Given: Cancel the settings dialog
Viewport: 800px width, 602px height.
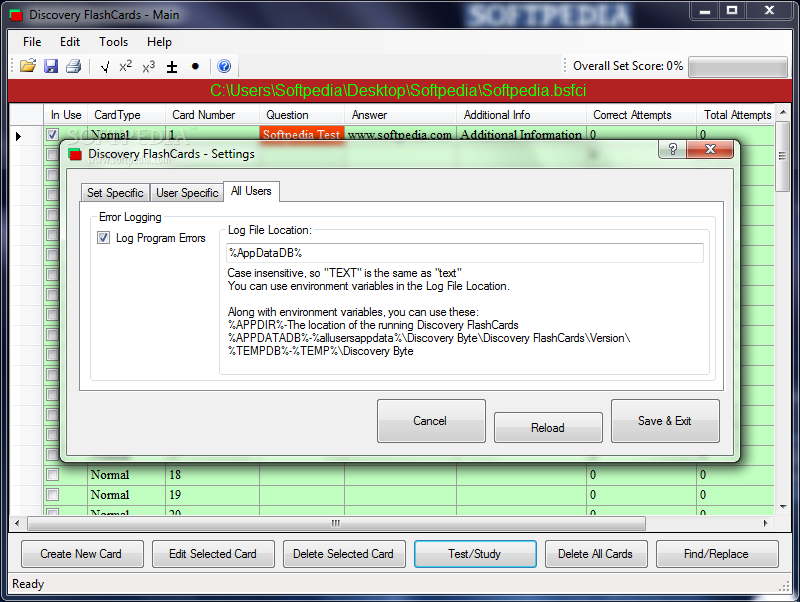Looking at the screenshot, I should [x=431, y=421].
